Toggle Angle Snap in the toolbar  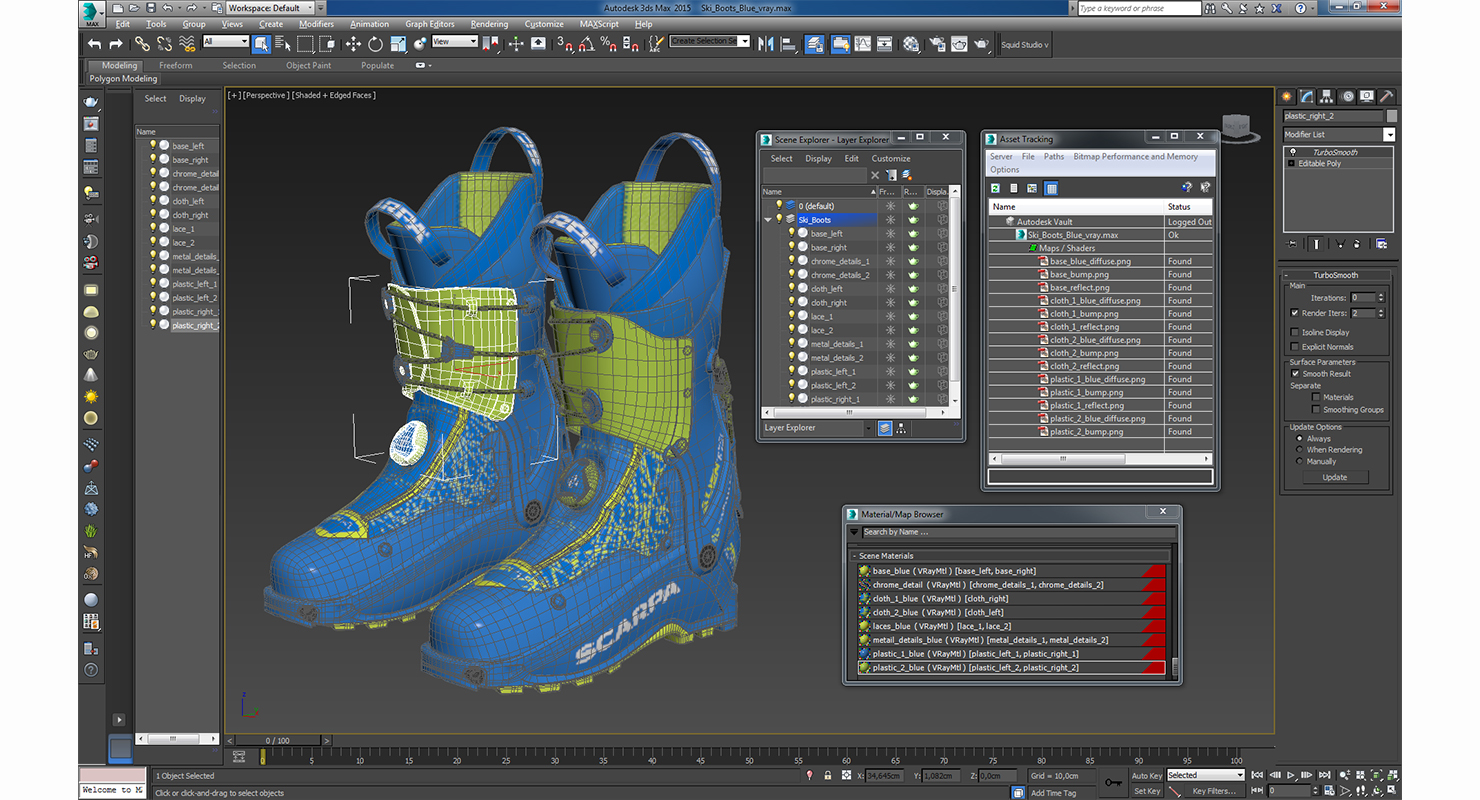click(x=587, y=44)
